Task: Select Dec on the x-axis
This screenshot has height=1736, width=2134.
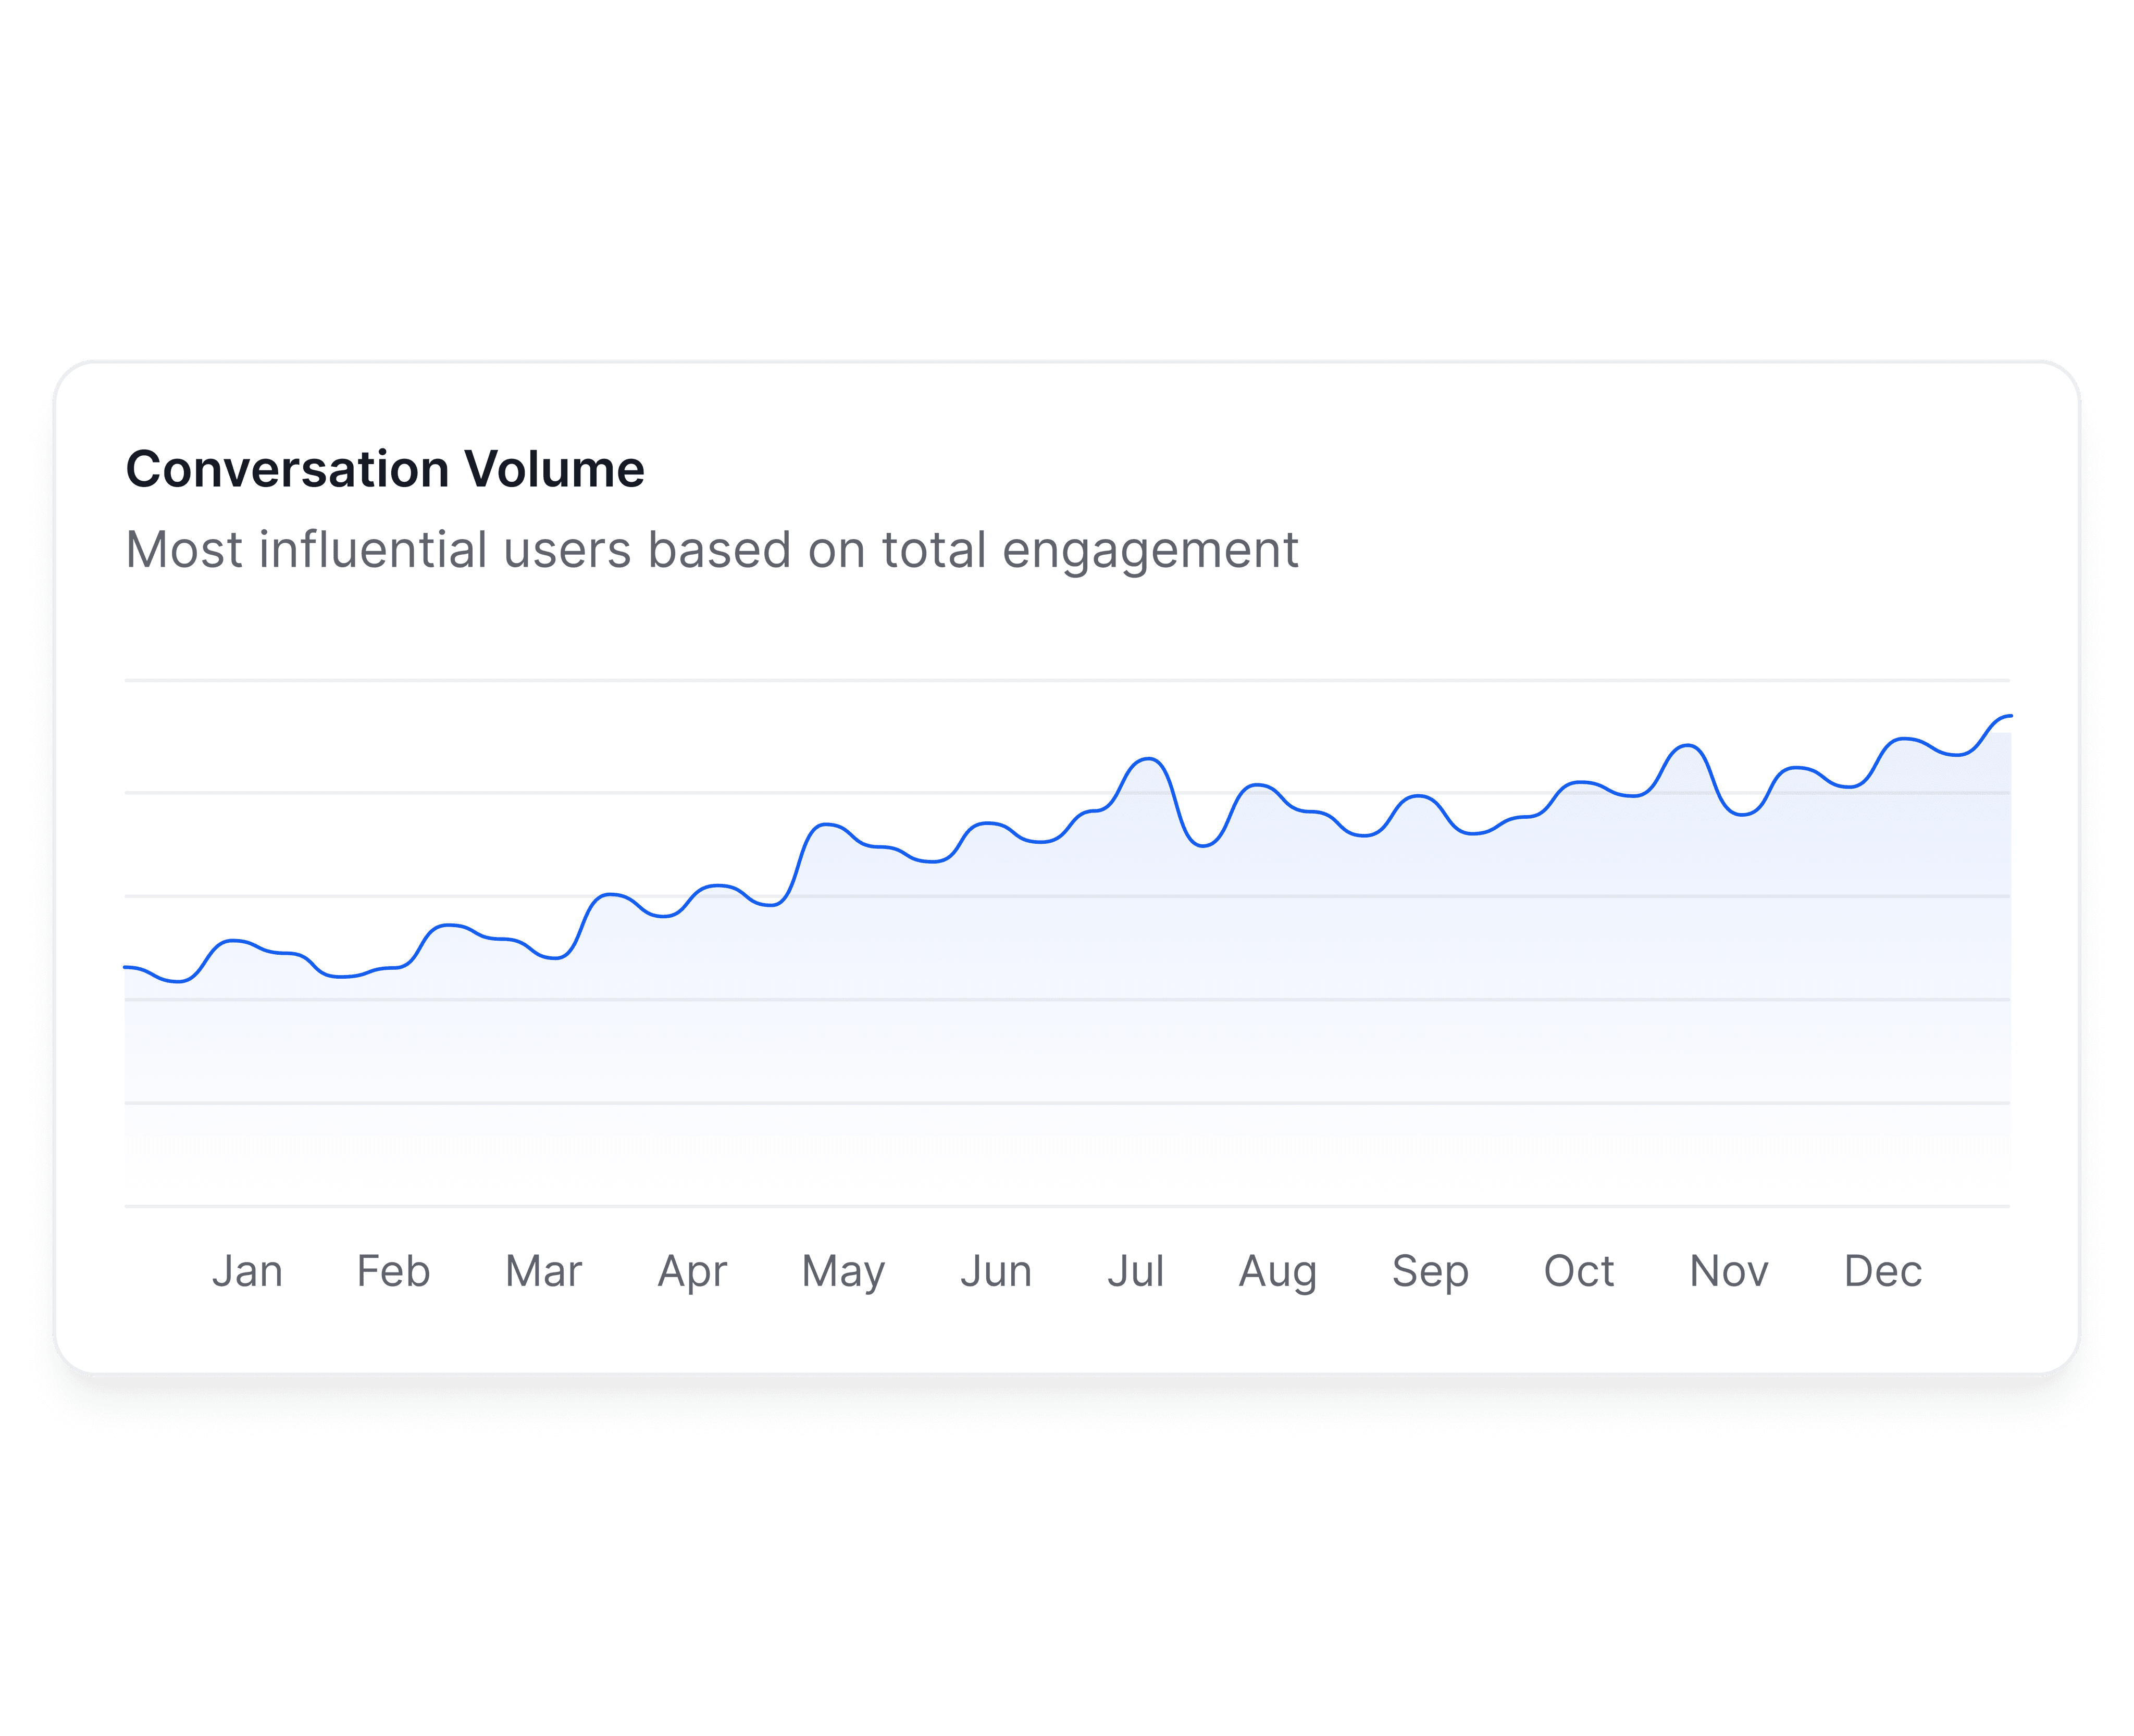Action: click(1883, 1271)
